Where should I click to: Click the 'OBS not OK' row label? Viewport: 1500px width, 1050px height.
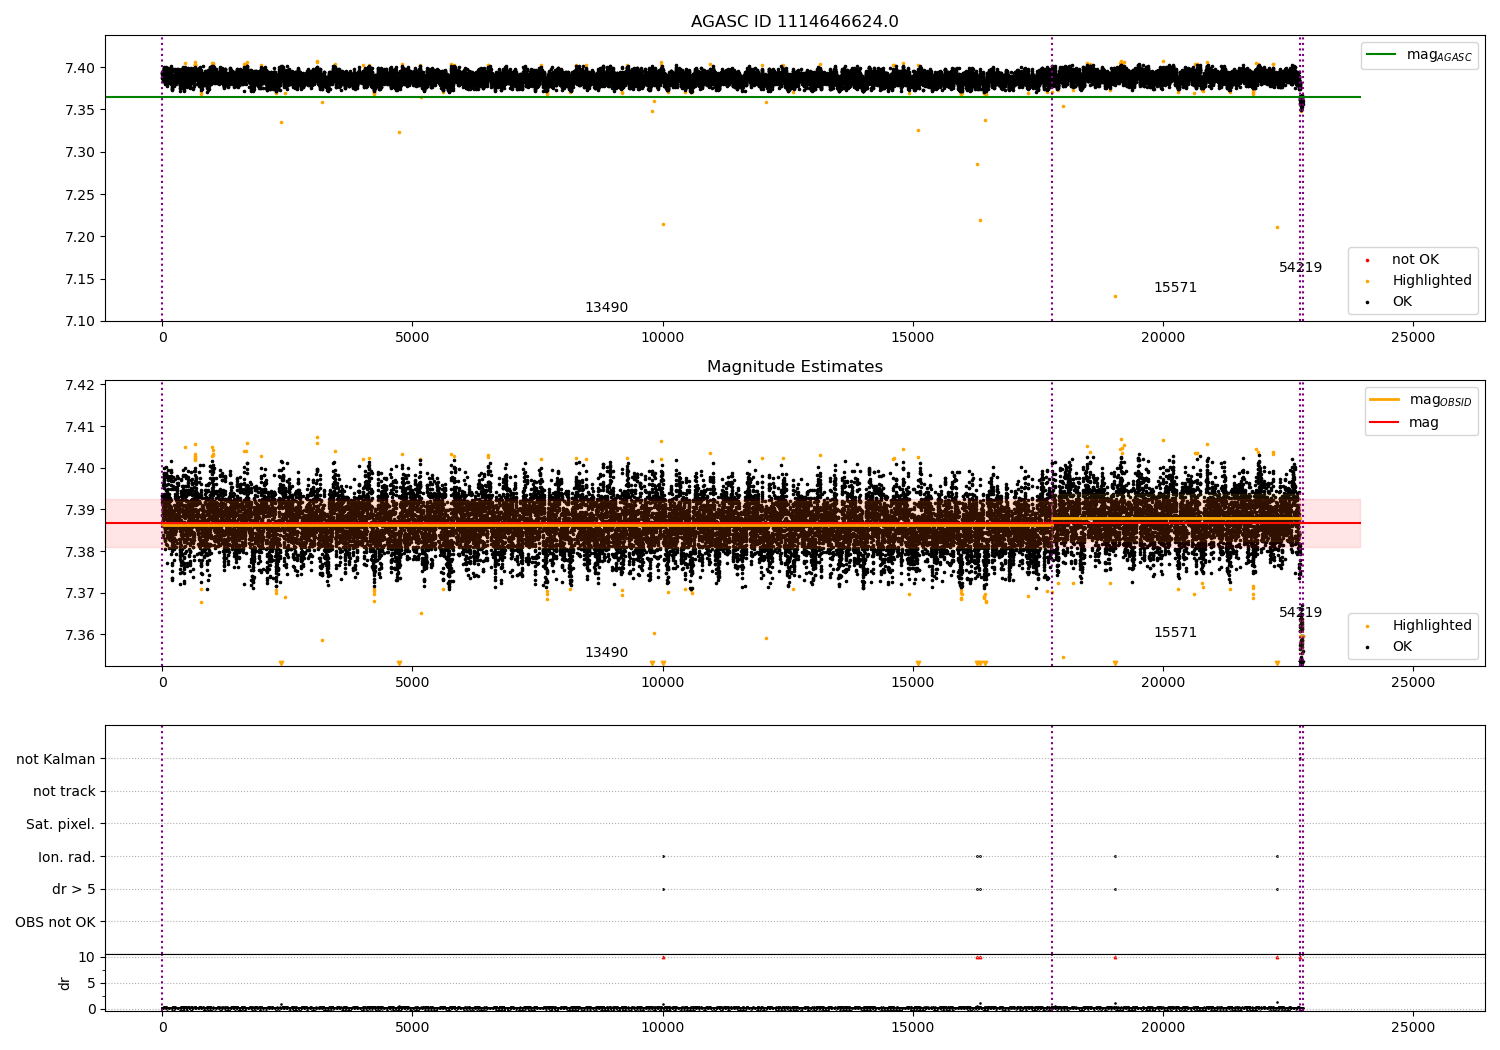point(55,922)
